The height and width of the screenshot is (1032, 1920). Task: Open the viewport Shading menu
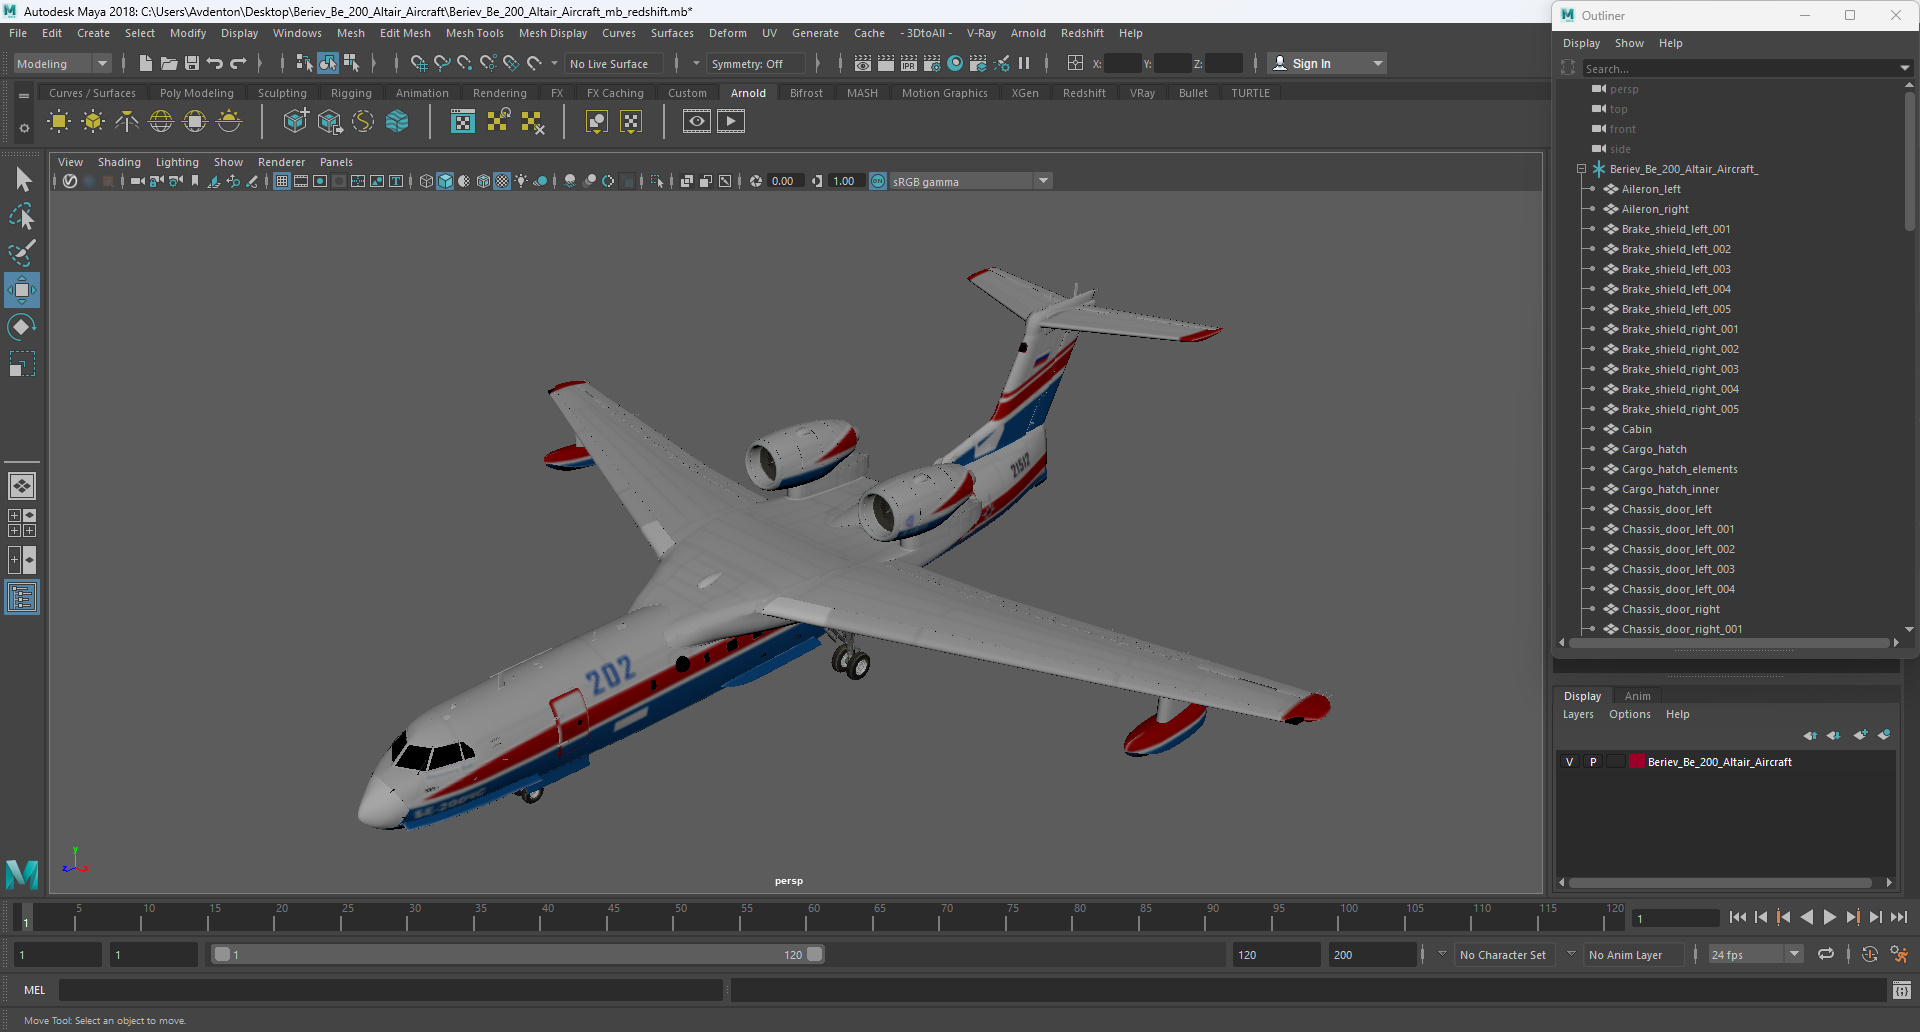pos(119,162)
